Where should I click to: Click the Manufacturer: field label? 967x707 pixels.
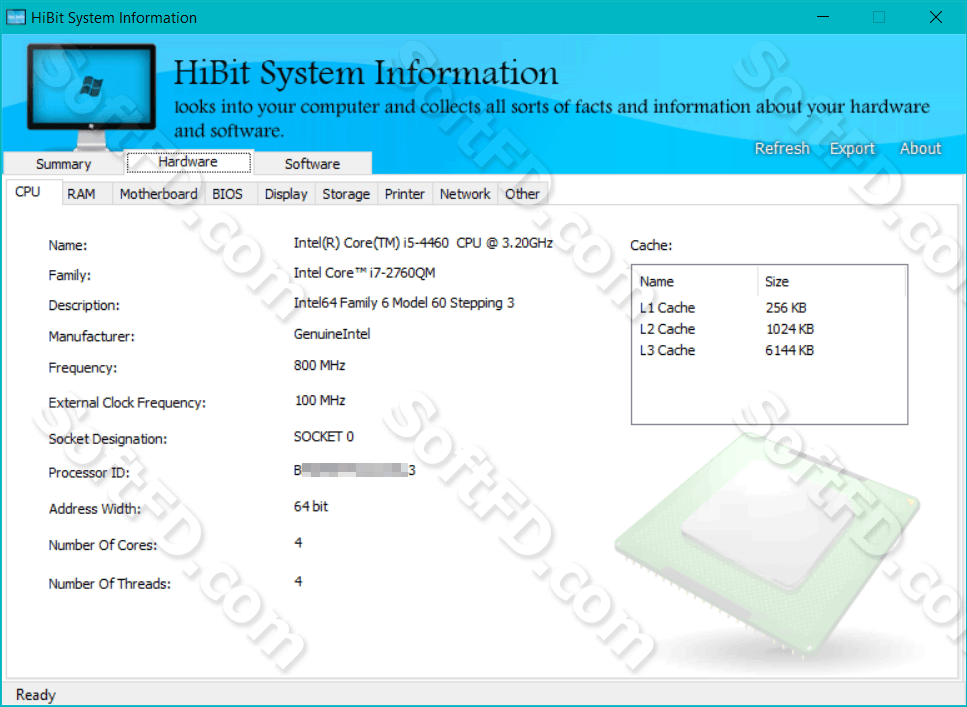point(91,337)
